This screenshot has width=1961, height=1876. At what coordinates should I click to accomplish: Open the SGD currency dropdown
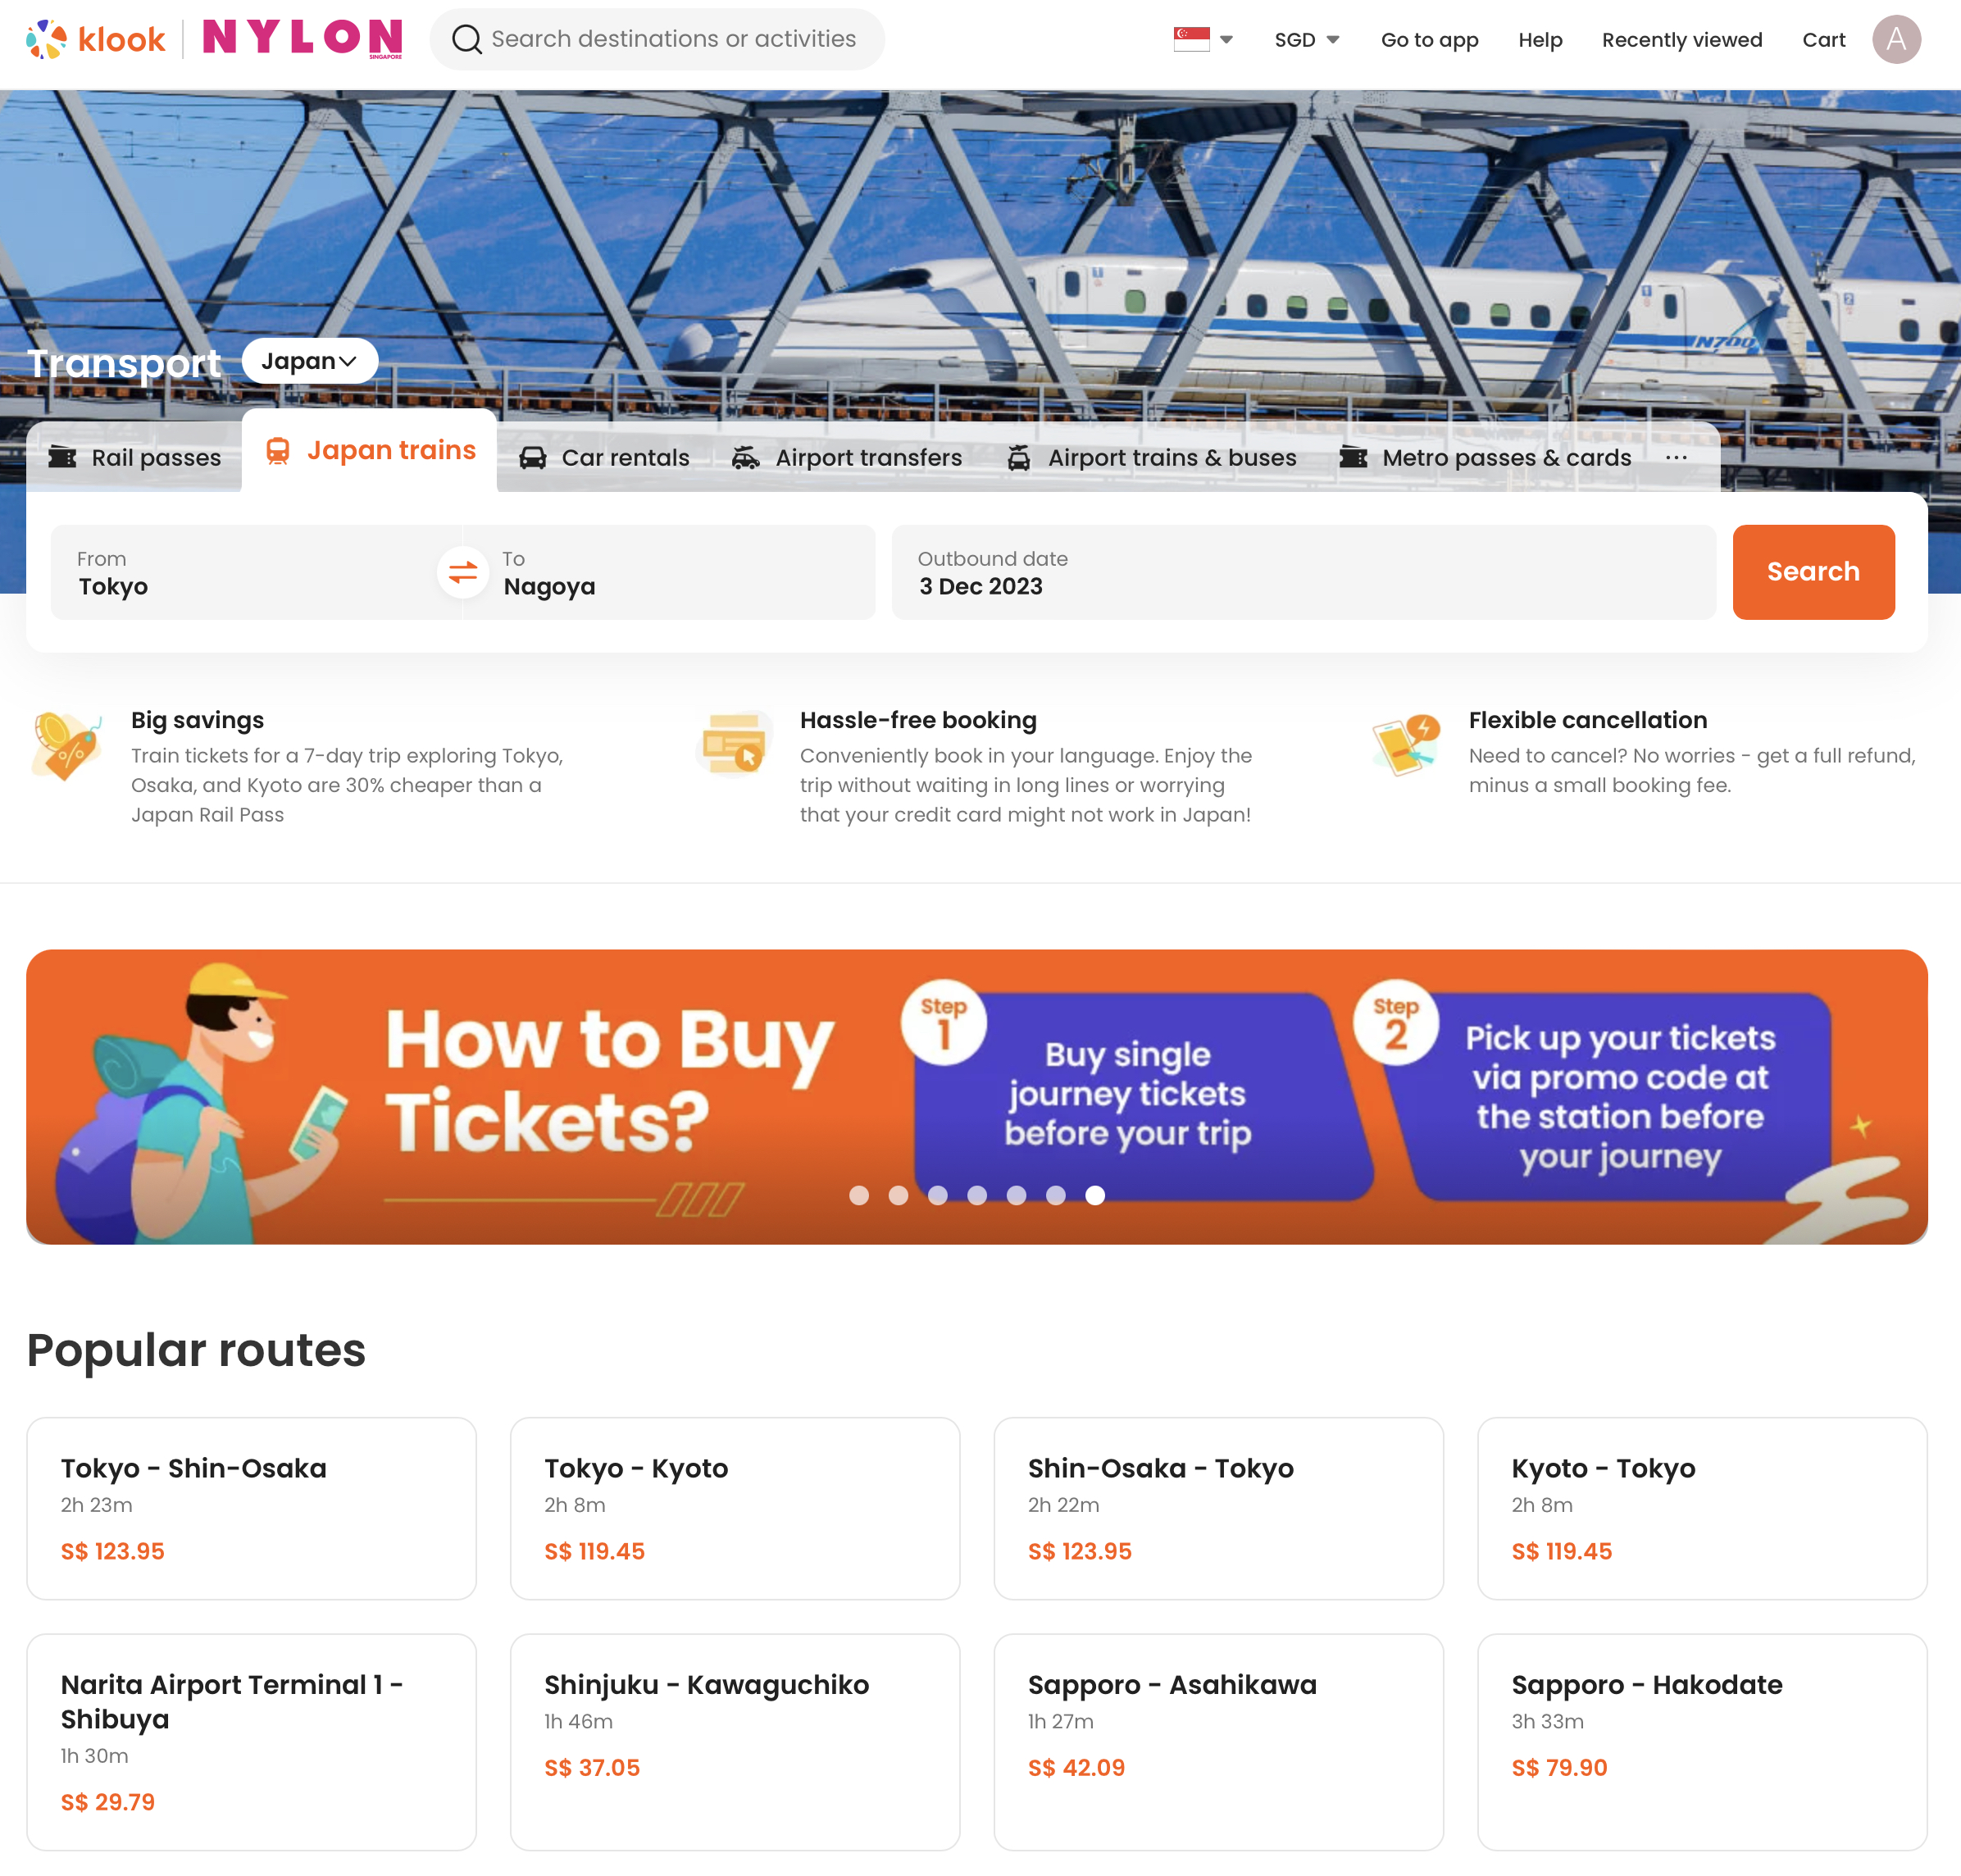(1306, 40)
